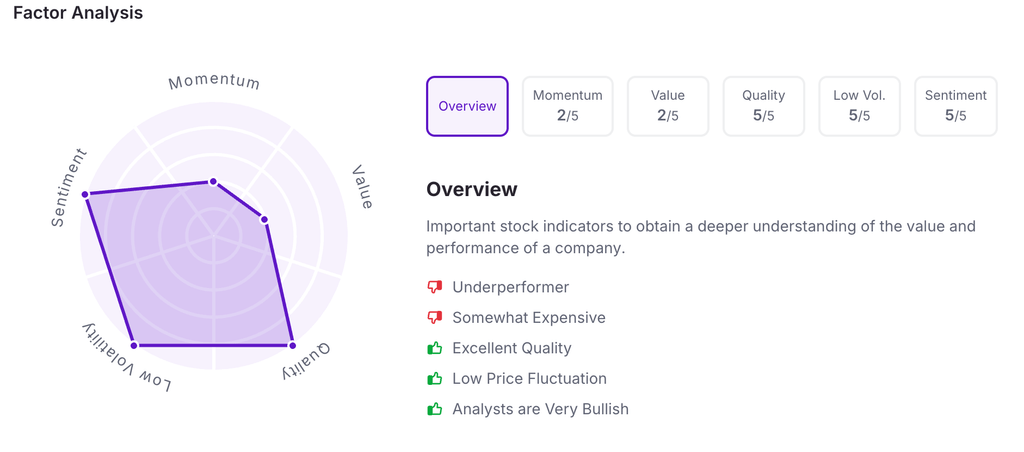
Task: Click the Low Volatility data point on chart
Action: pyautogui.click(x=134, y=345)
